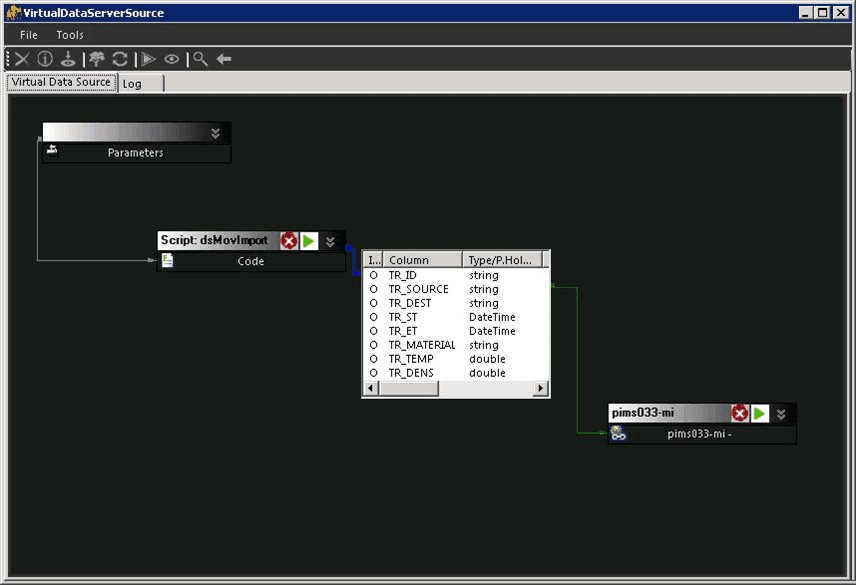Run the flow using the Play toolbar icon
The width and height of the screenshot is (856, 585).
(148, 59)
